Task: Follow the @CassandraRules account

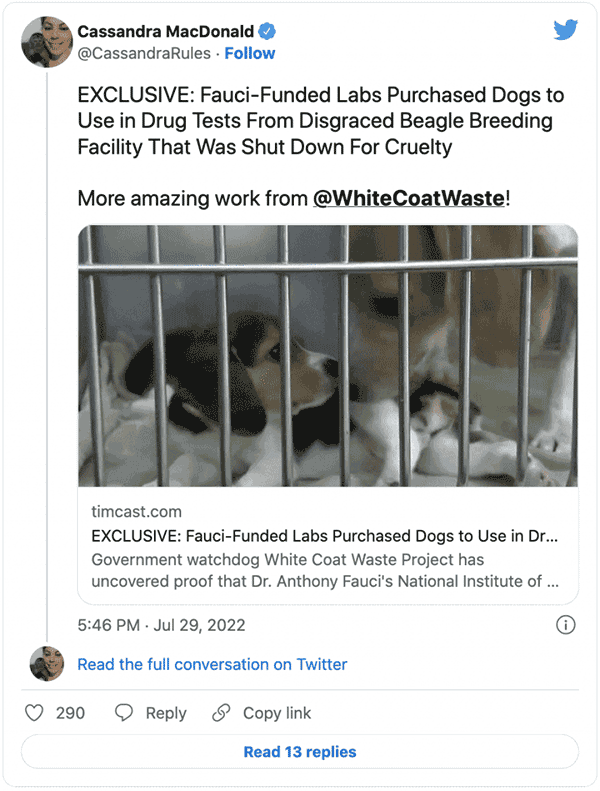Action: (x=250, y=53)
